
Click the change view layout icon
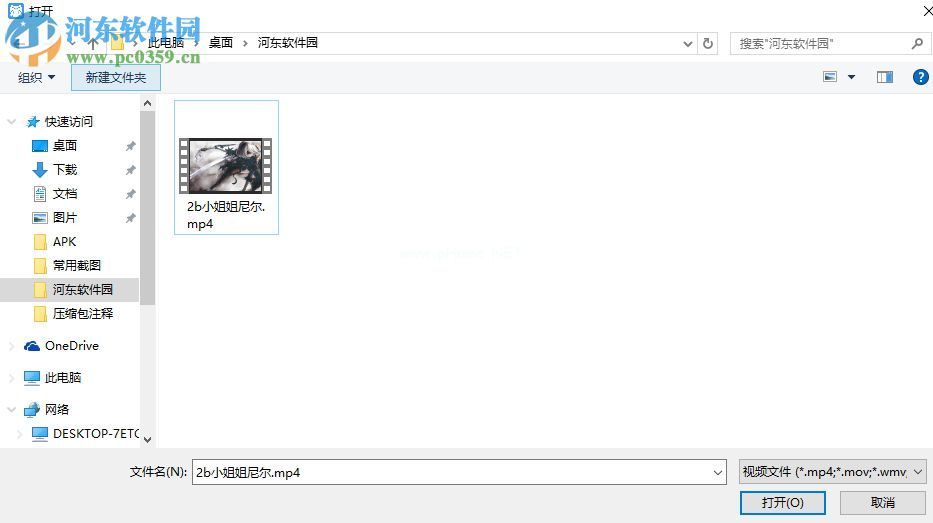coord(830,77)
